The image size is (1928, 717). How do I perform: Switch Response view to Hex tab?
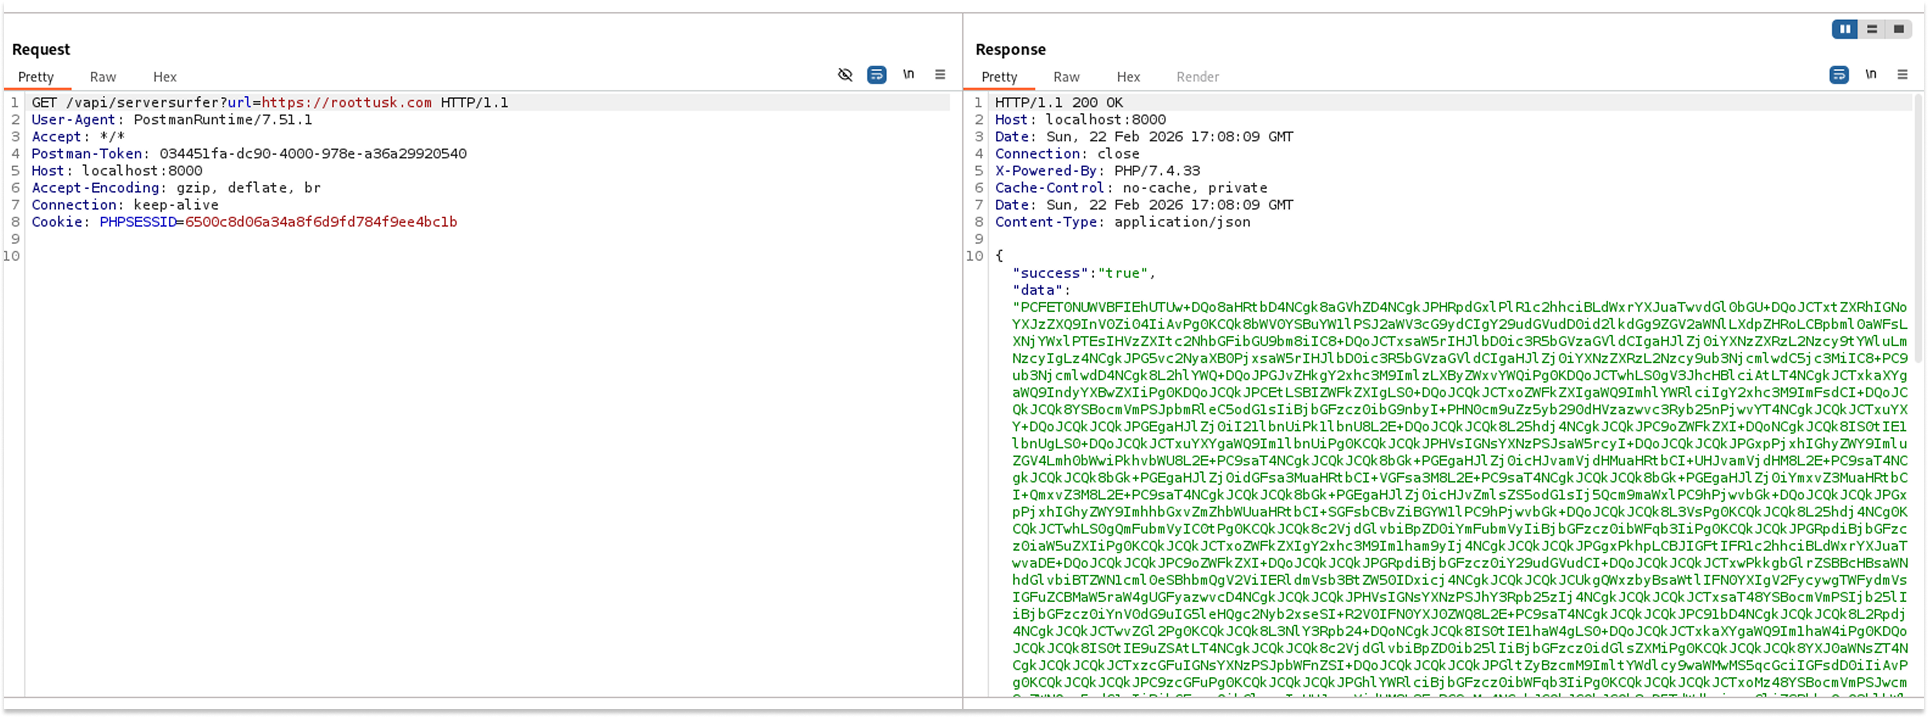pyautogui.click(x=1128, y=77)
